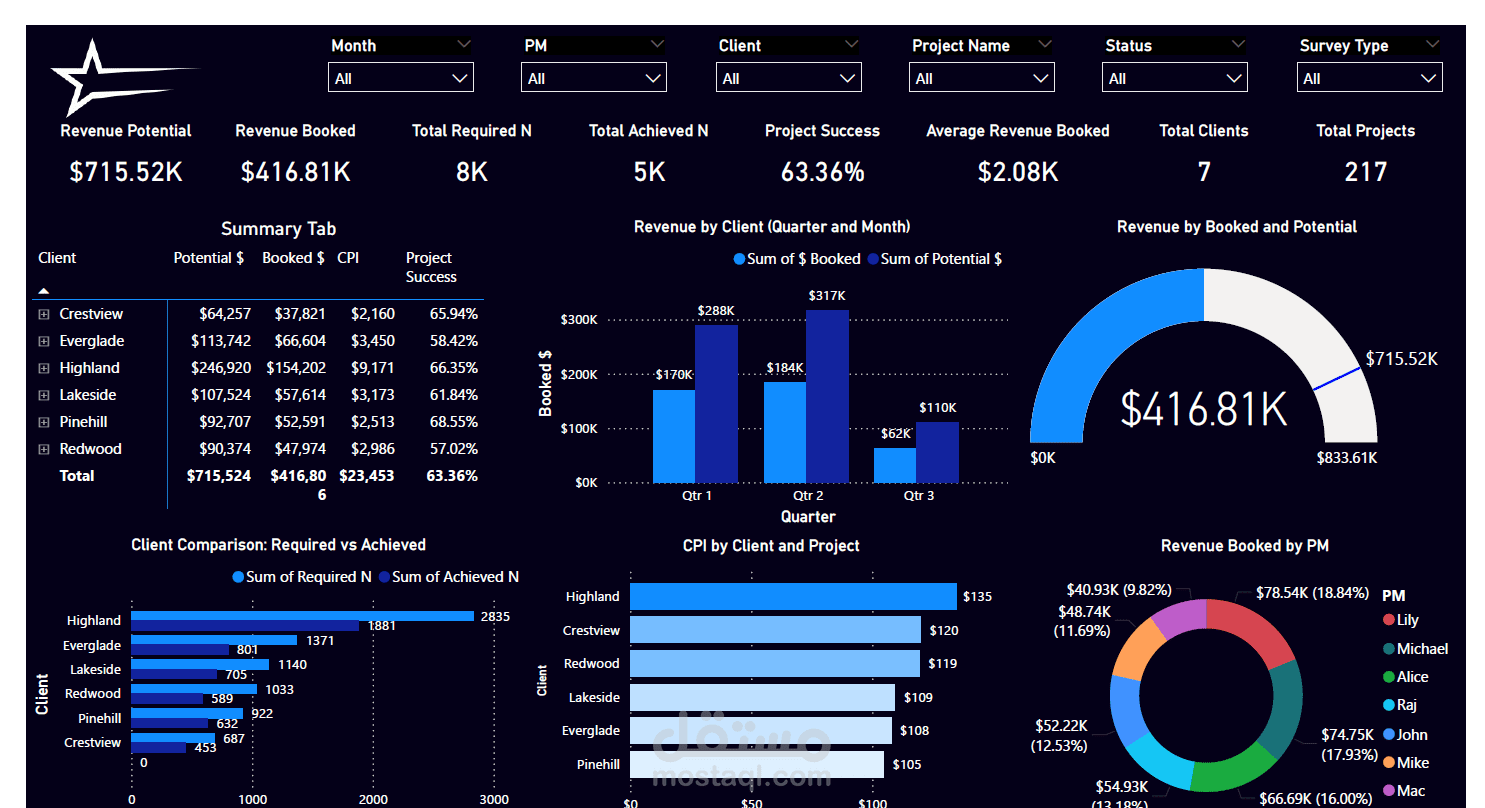Click chevron beside Survey Type header
The height and width of the screenshot is (808, 1485).
[1432, 45]
